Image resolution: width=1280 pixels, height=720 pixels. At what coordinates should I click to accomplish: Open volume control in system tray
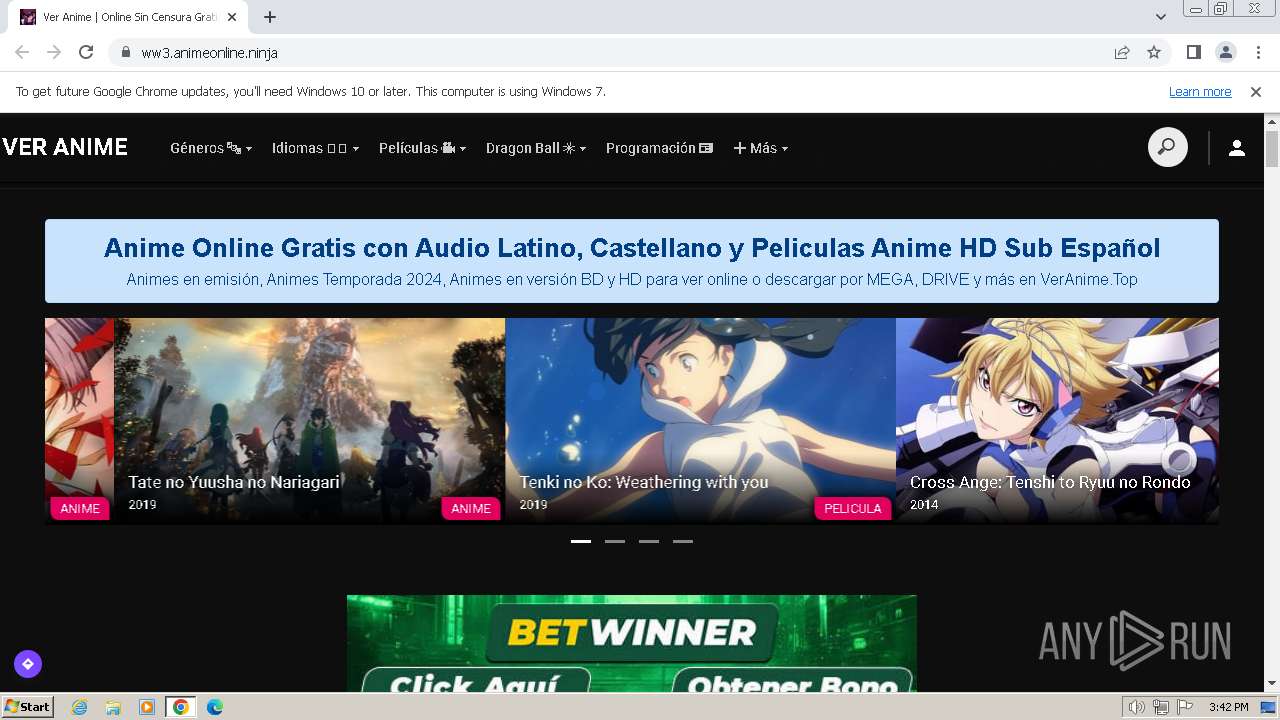(1136, 707)
